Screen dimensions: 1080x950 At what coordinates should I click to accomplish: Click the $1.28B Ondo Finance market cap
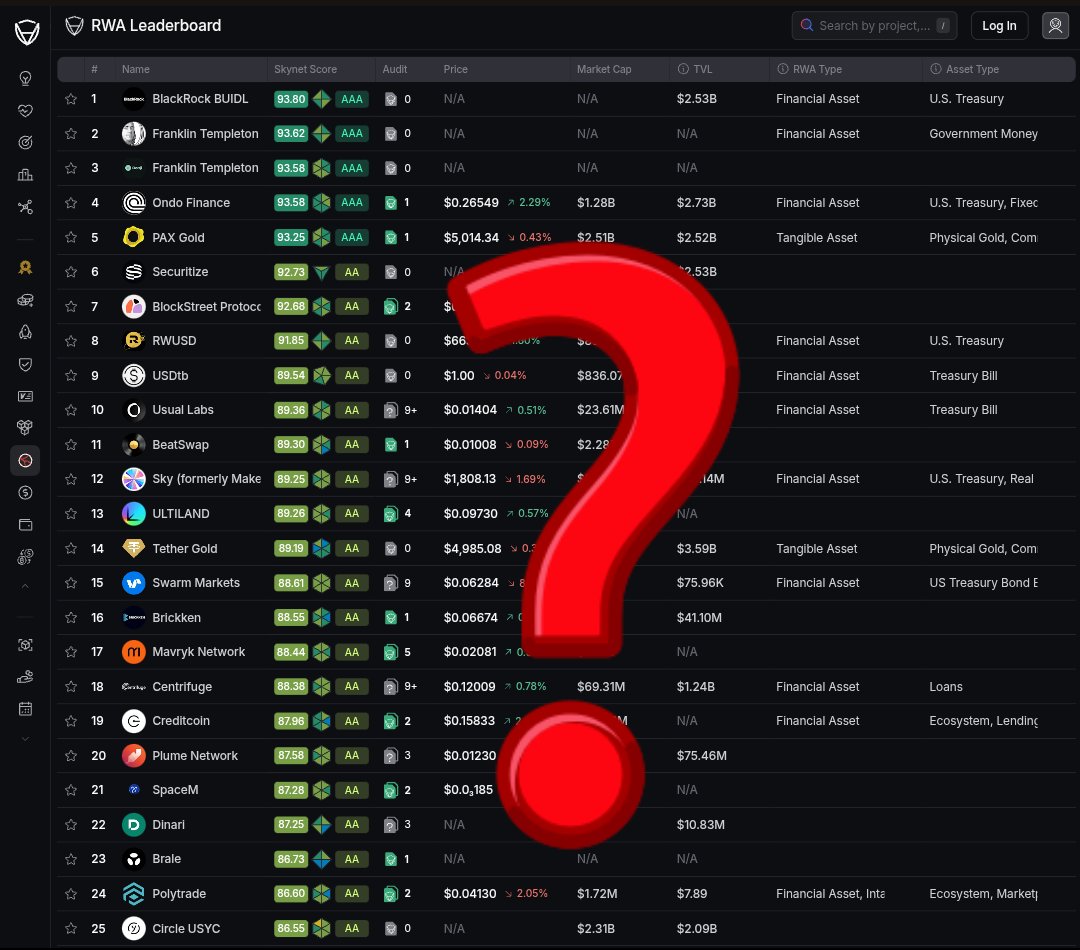(596, 203)
